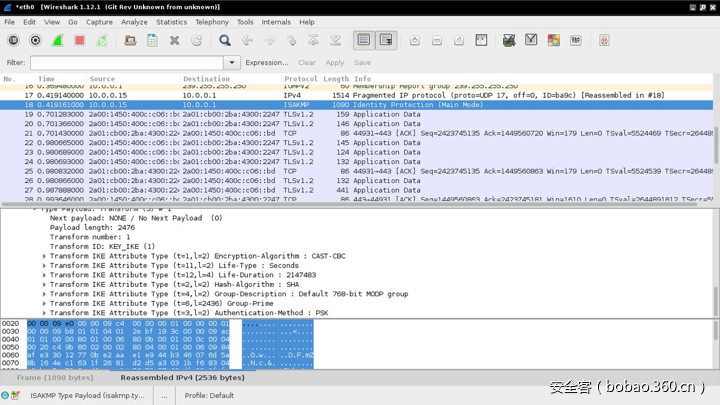
Task: Toggle auto scroll during live capture
Action: click(386, 40)
